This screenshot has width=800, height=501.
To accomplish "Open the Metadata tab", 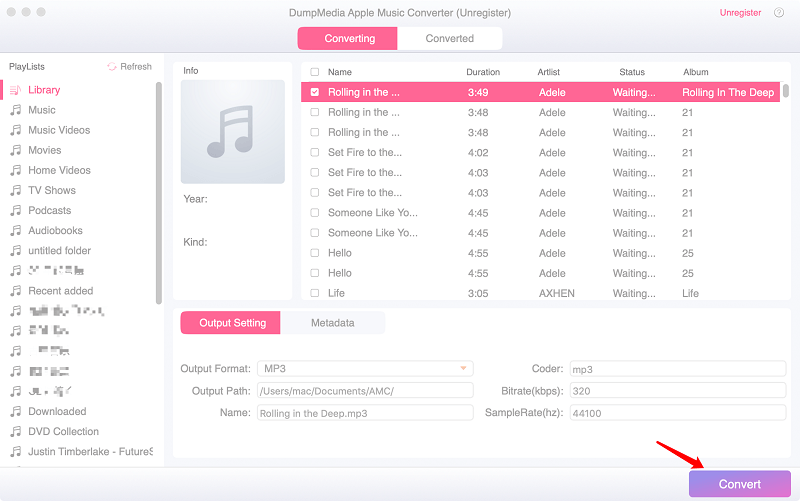I will 332,323.
